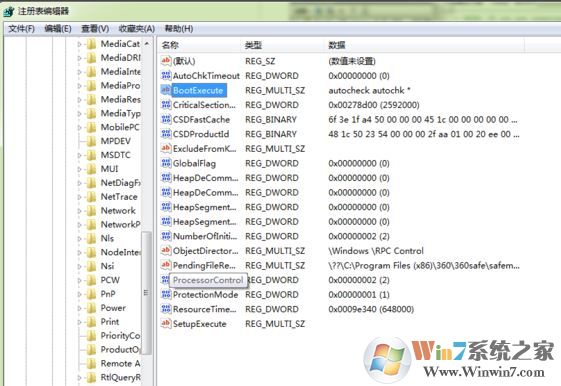Click data '0x0009e340 (648000)'

point(371,309)
